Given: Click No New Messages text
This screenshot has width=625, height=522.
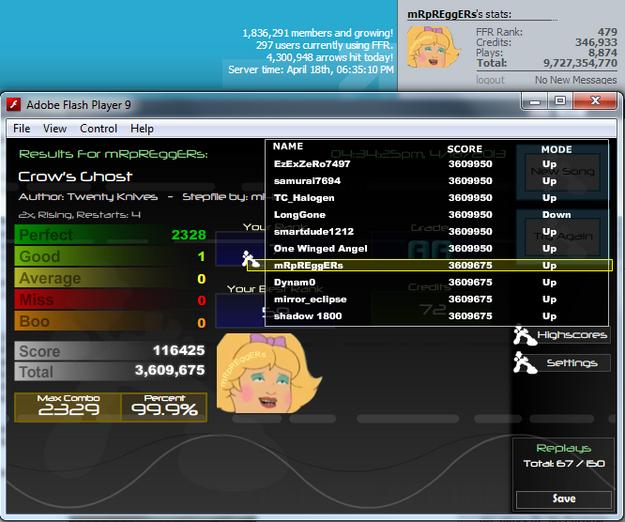Looking at the screenshot, I should 576,80.
